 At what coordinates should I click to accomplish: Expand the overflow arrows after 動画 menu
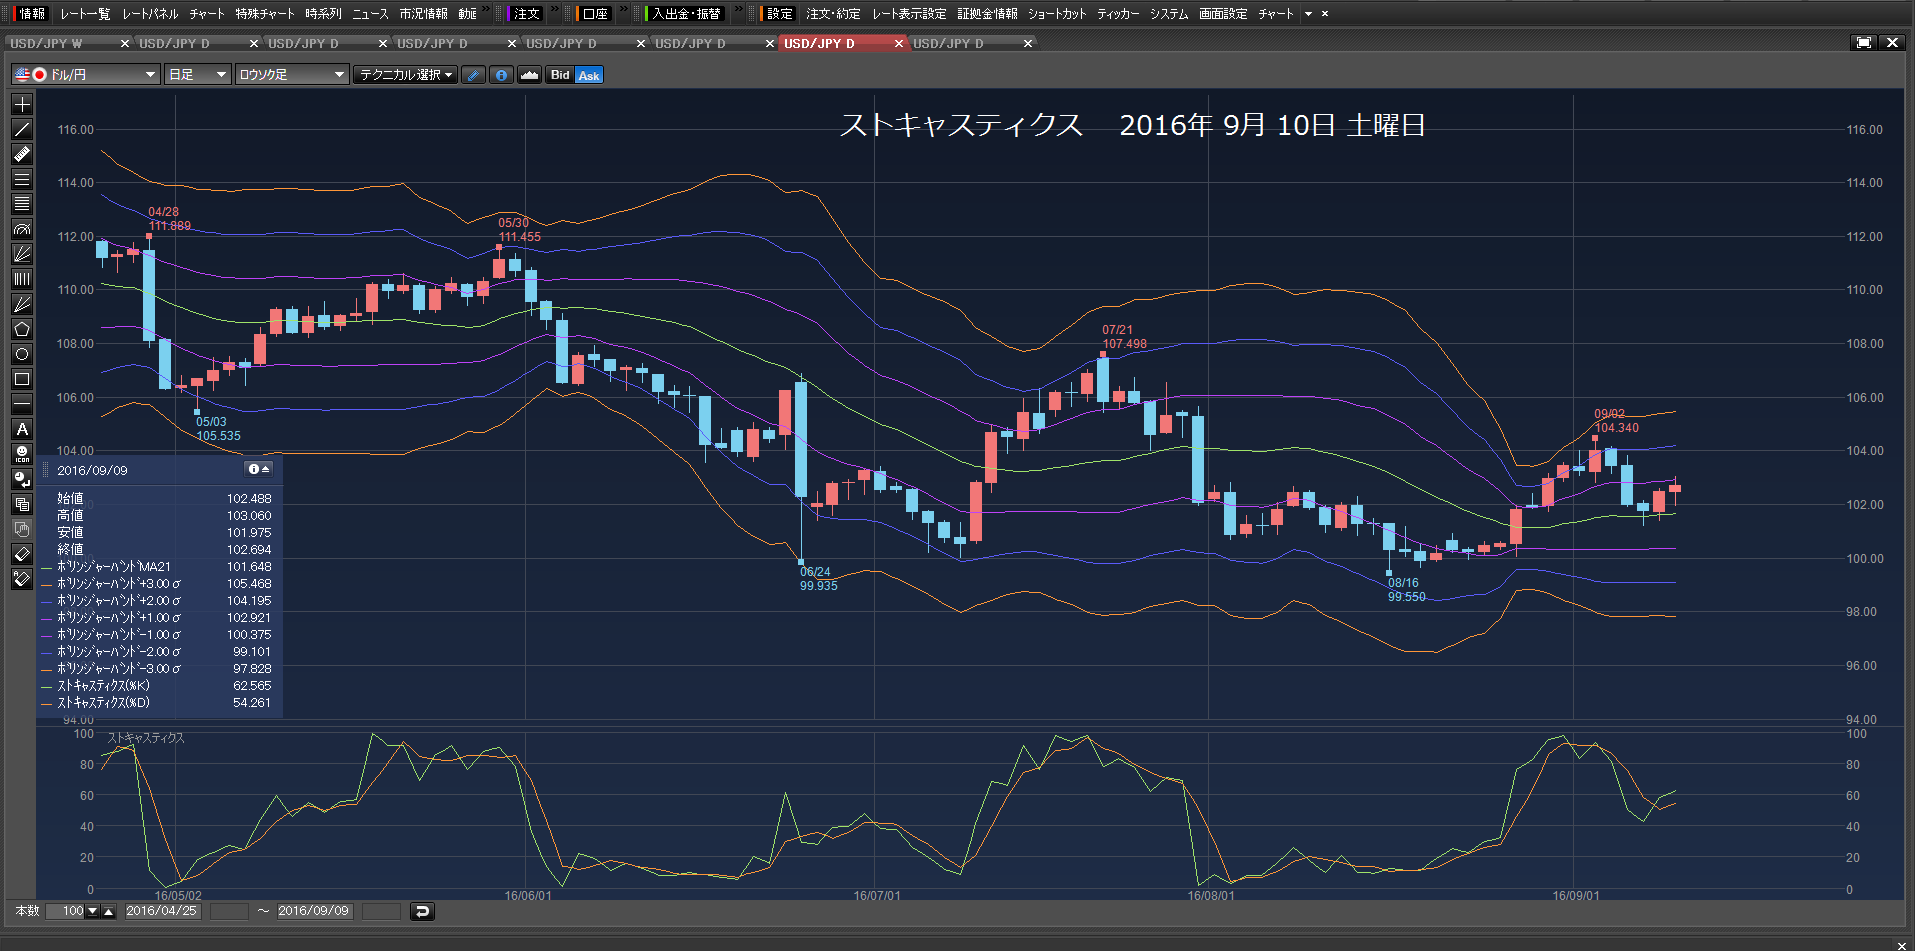coord(486,10)
